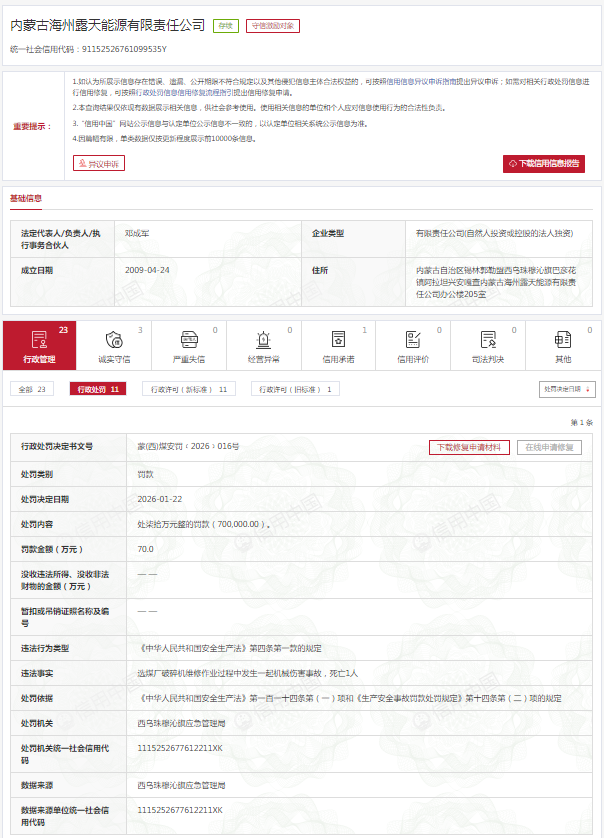Screen dimensions: 604x838
Task: Select the 信用评价 checklist icon
Action: (x=413, y=340)
